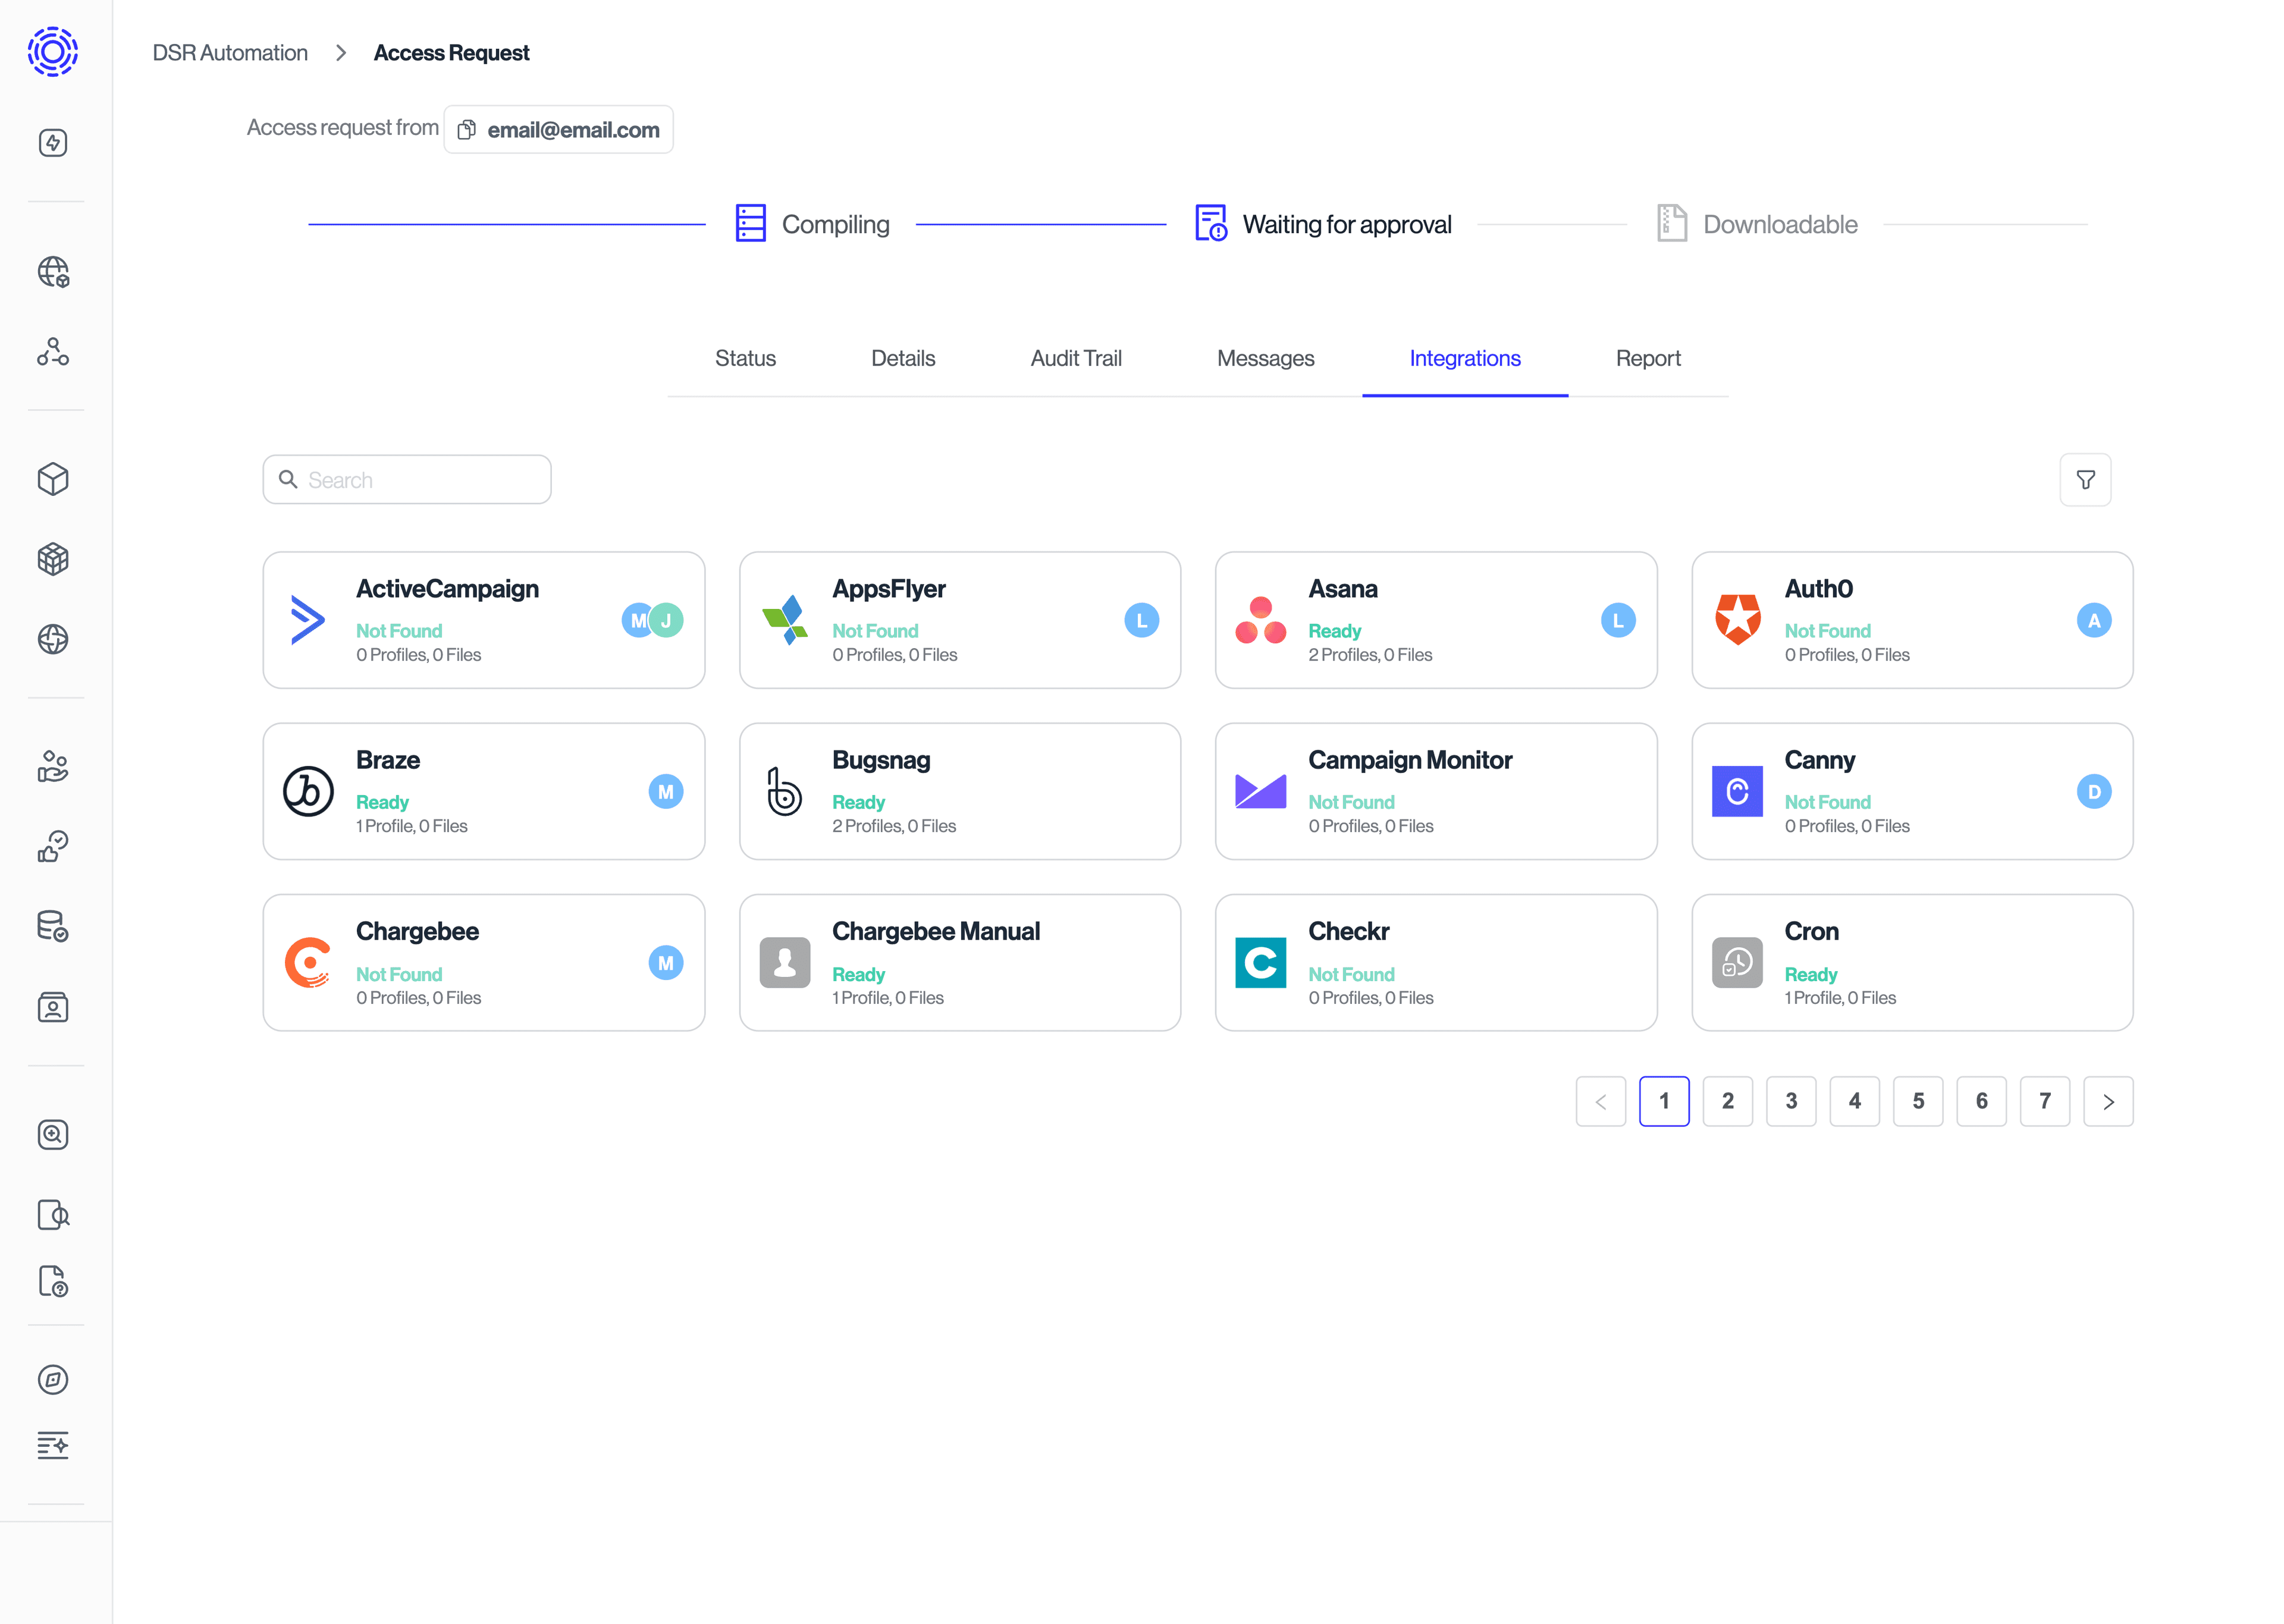
Task: Select the Integrations tab
Action: pyautogui.click(x=1465, y=358)
